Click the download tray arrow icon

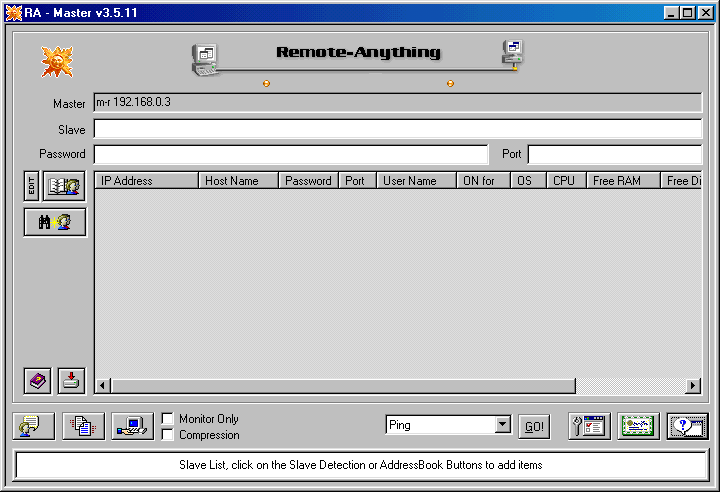click(71, 381)
